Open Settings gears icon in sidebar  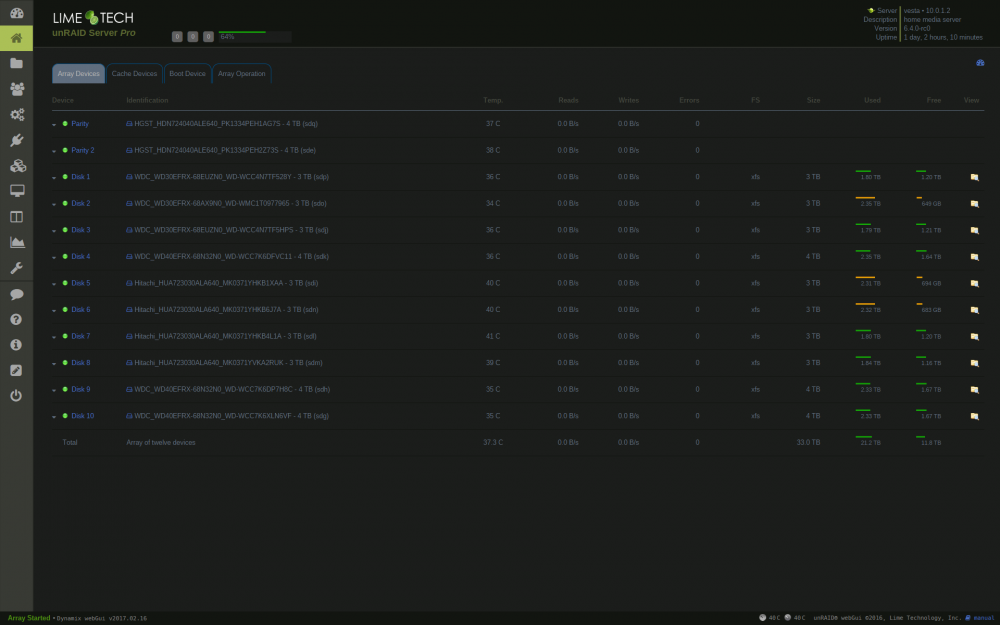click(x=17, y=114)
